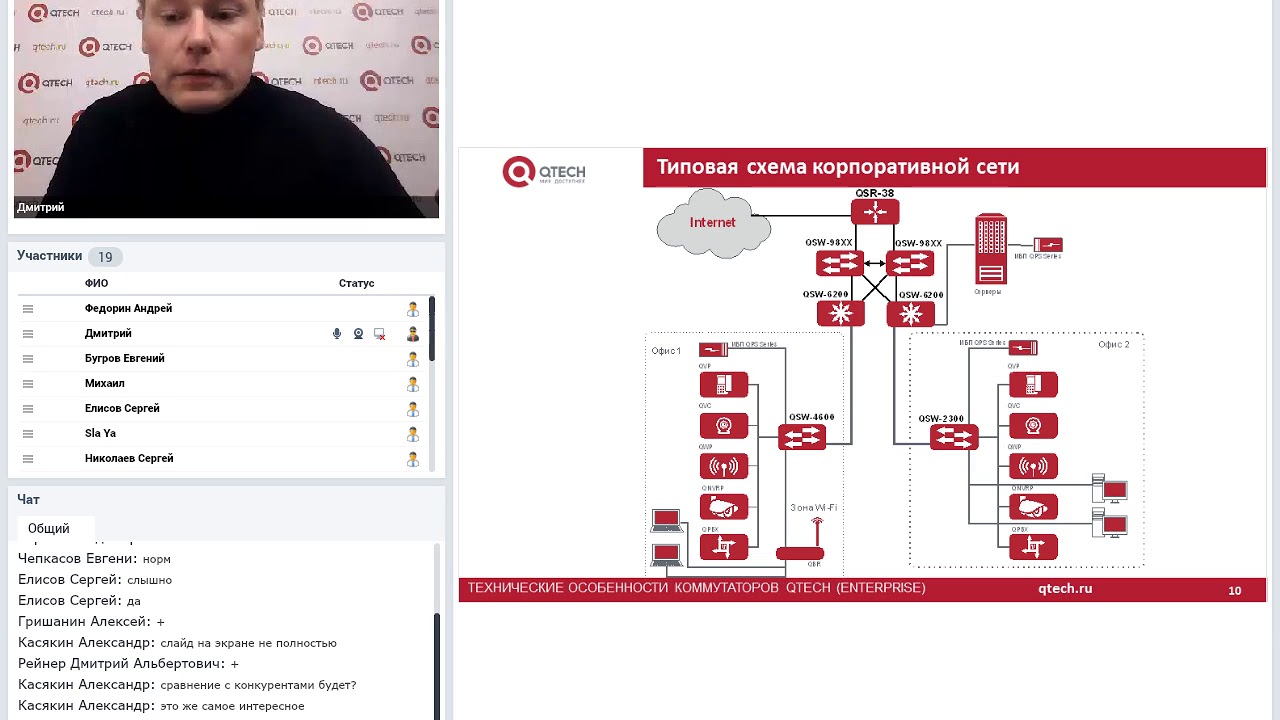Click the user avatar icon for Федорин Андрей
Viewport: 1280px width, 720px height.
pyautogui.click(x=413, y=309)
